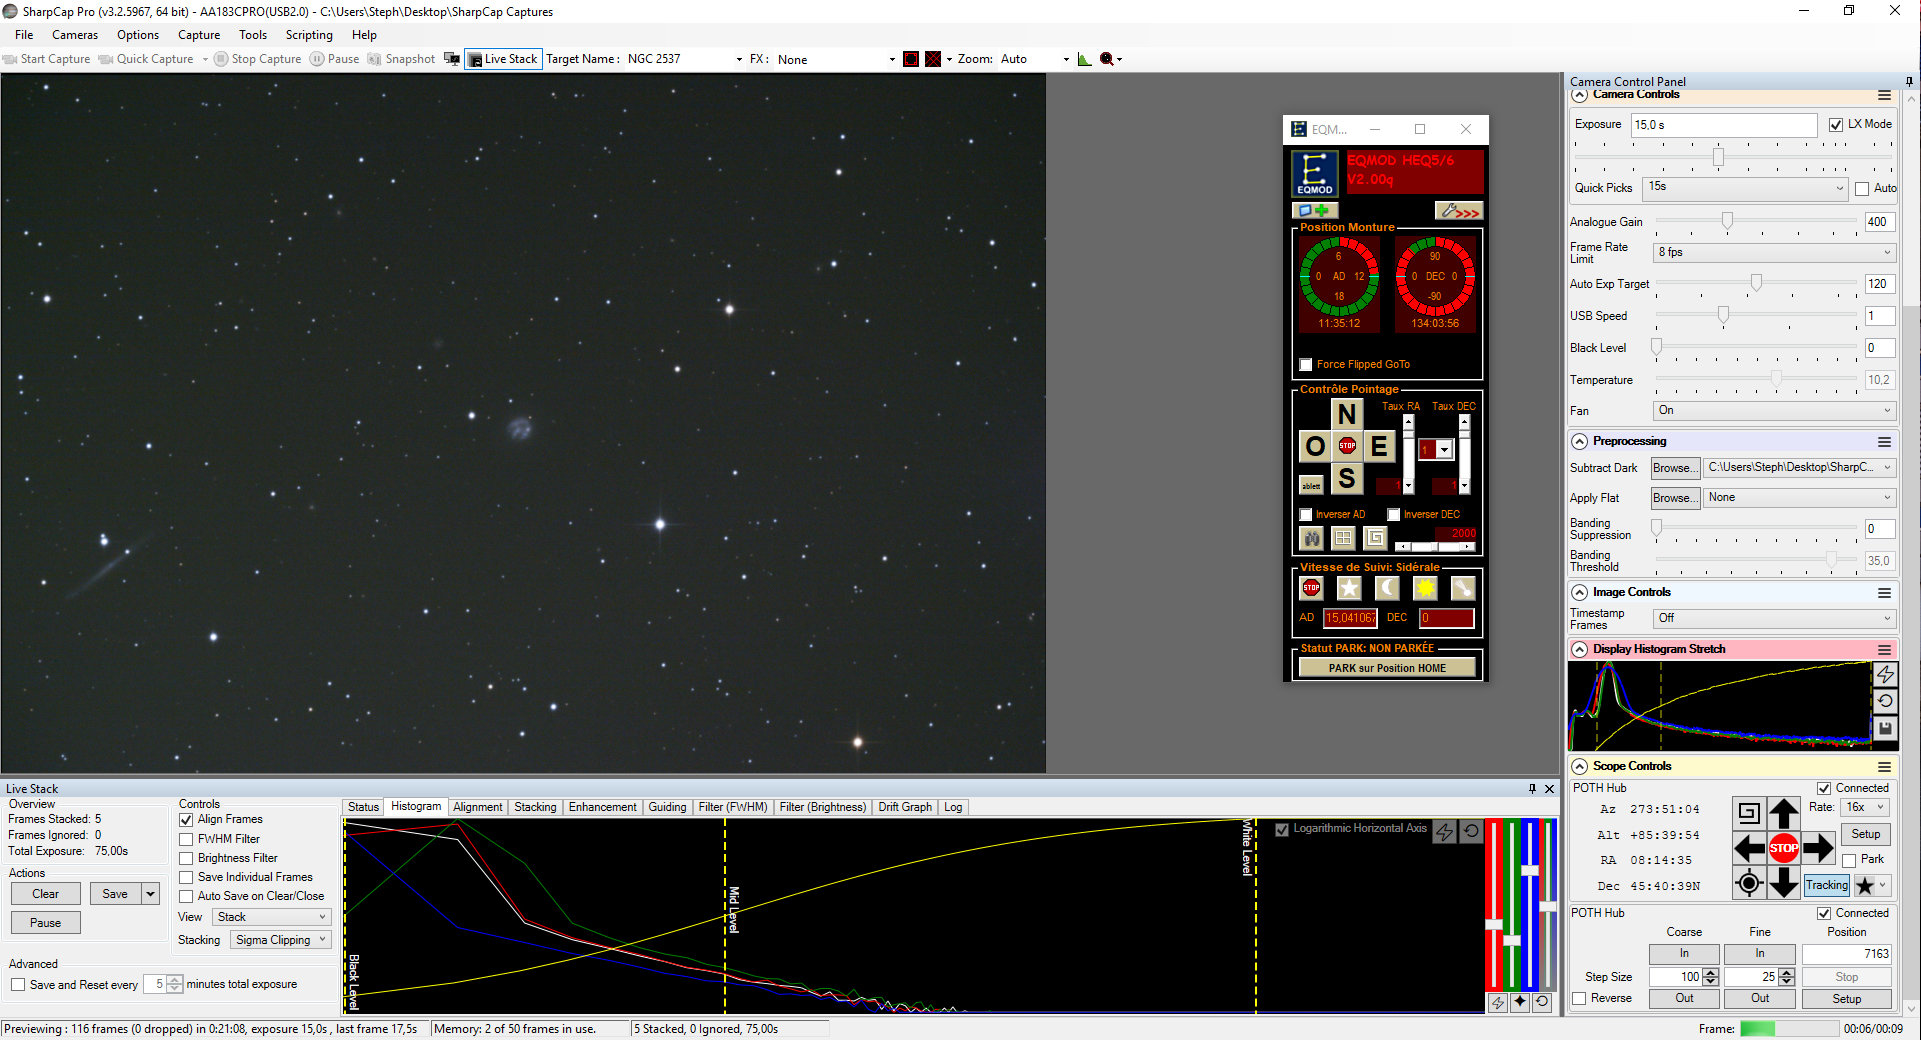This screenshot has height=1040, width=1921.
Task: Enable the FWHM Filter checkbox
Action: (186, 839)
